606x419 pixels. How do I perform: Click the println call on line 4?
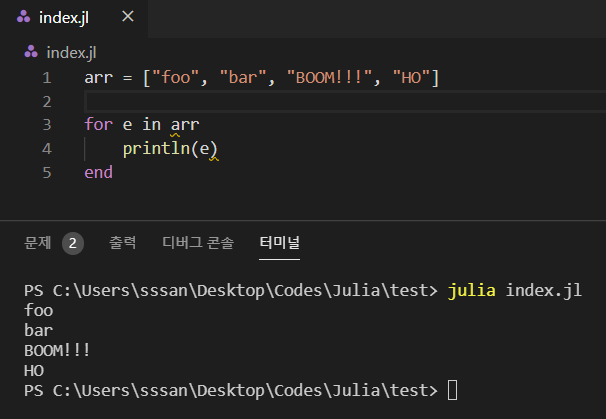[160, 149]
